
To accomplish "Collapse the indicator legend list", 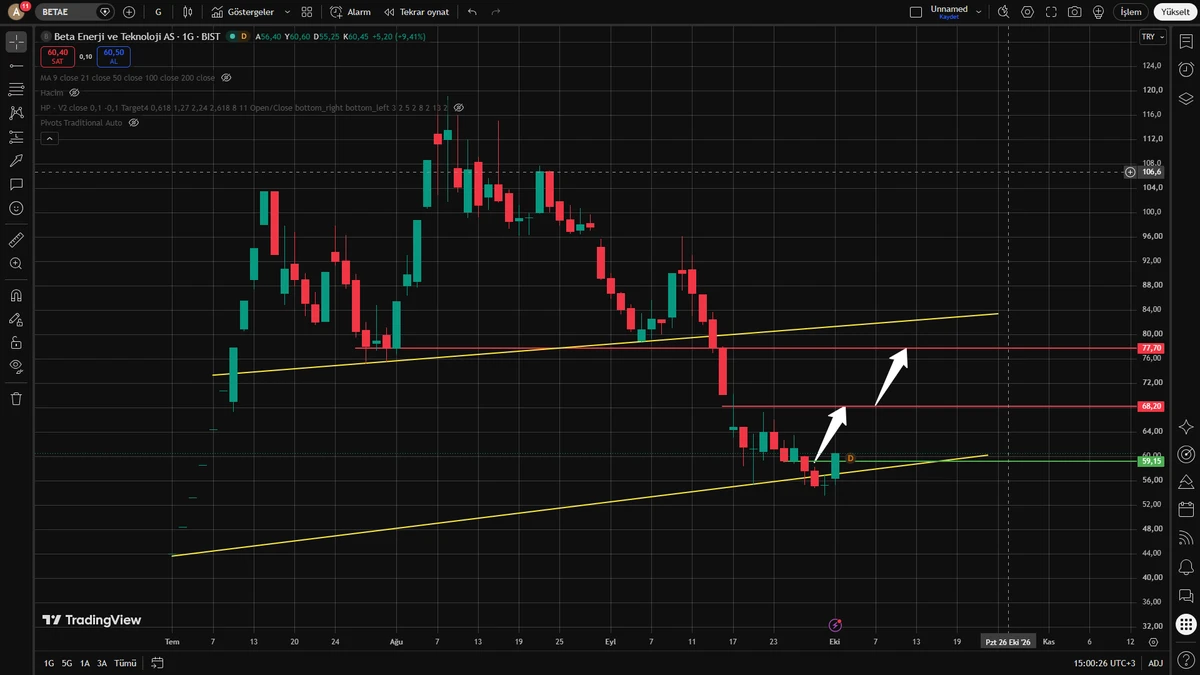I will tap(49, 138).
